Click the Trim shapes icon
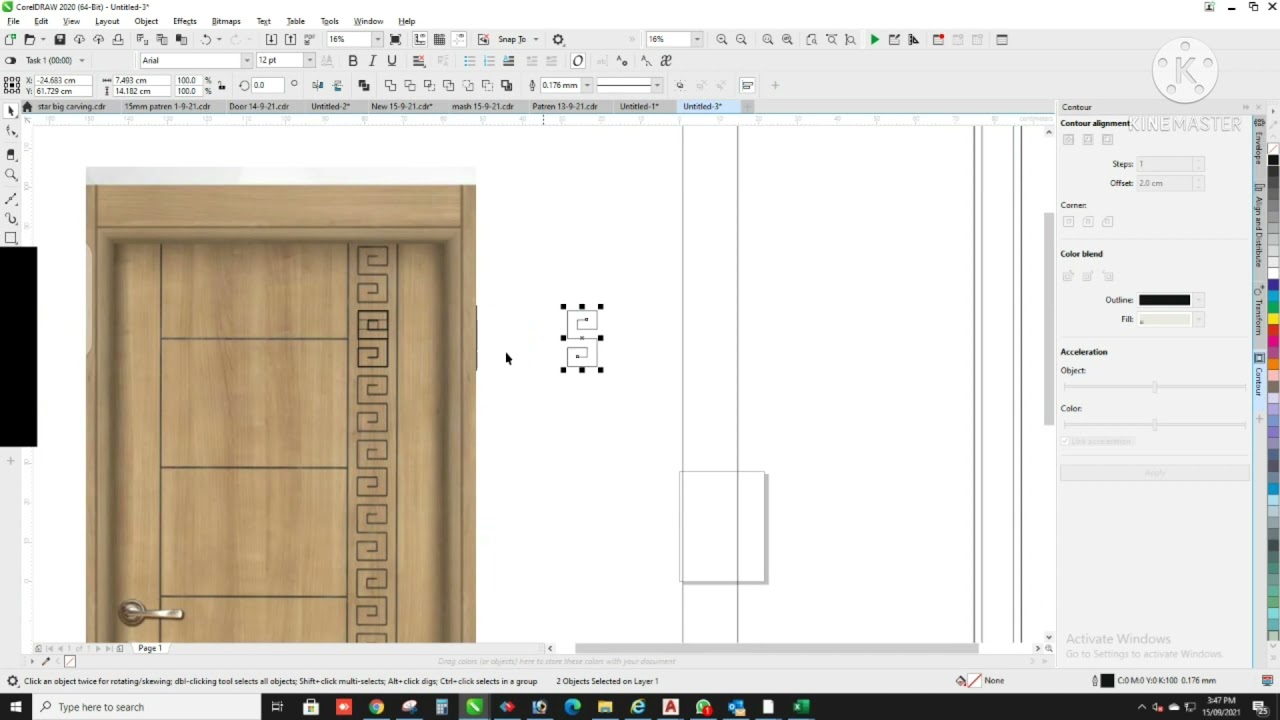 point(410,85)
